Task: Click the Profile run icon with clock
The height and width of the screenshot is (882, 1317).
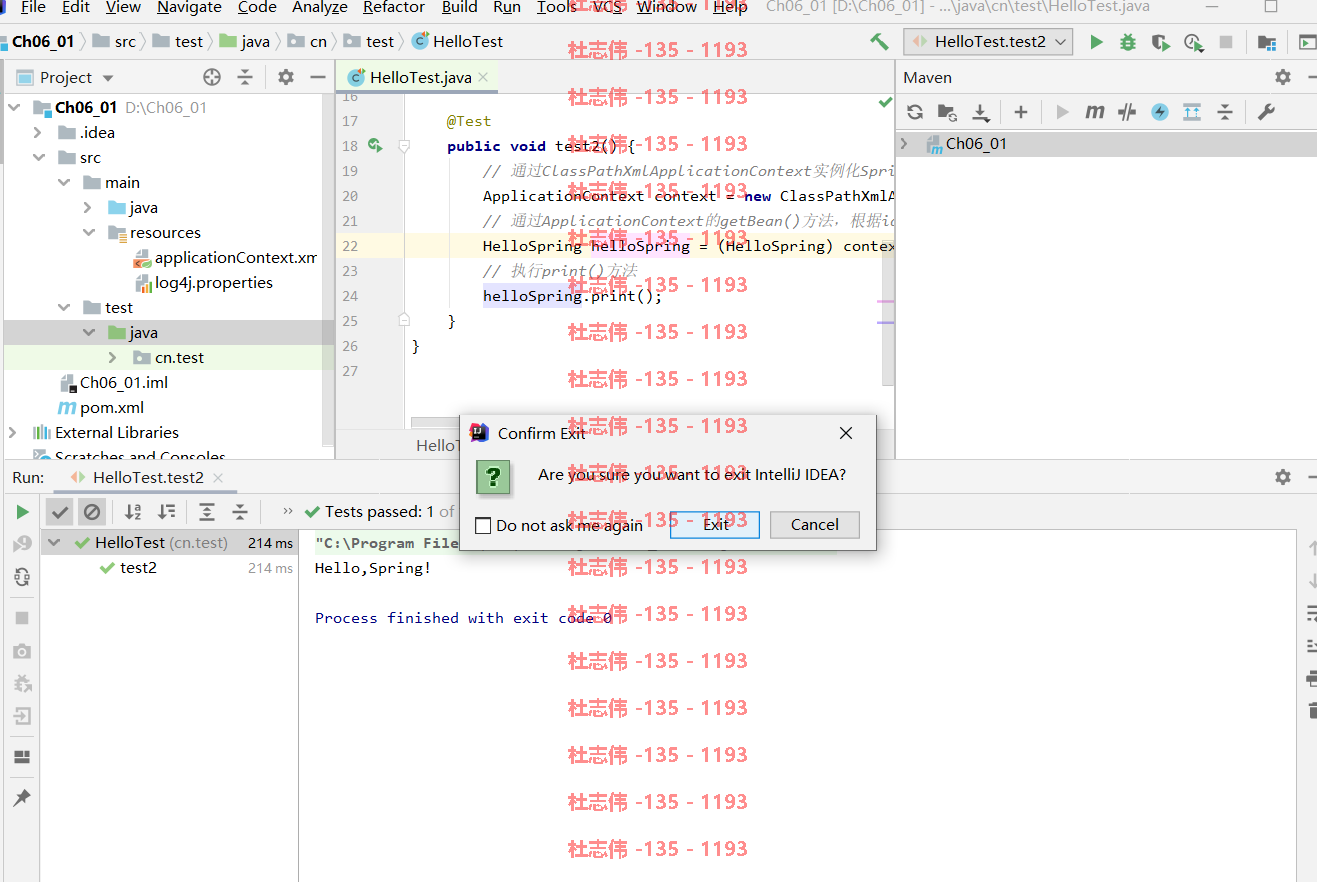Action: 1192,42
